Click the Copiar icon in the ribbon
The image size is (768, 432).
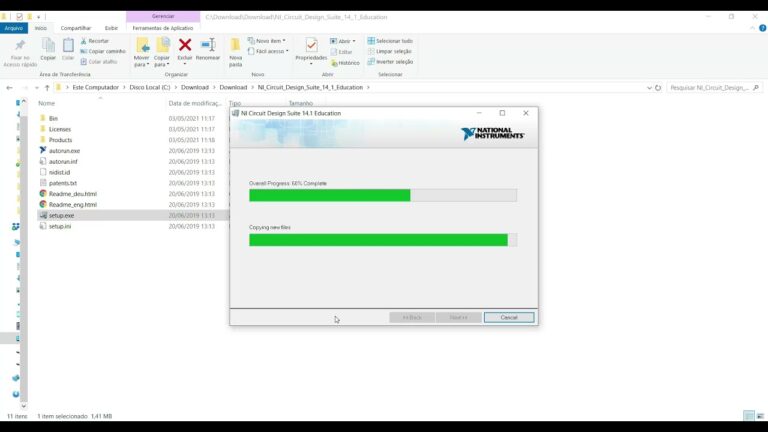48,46
